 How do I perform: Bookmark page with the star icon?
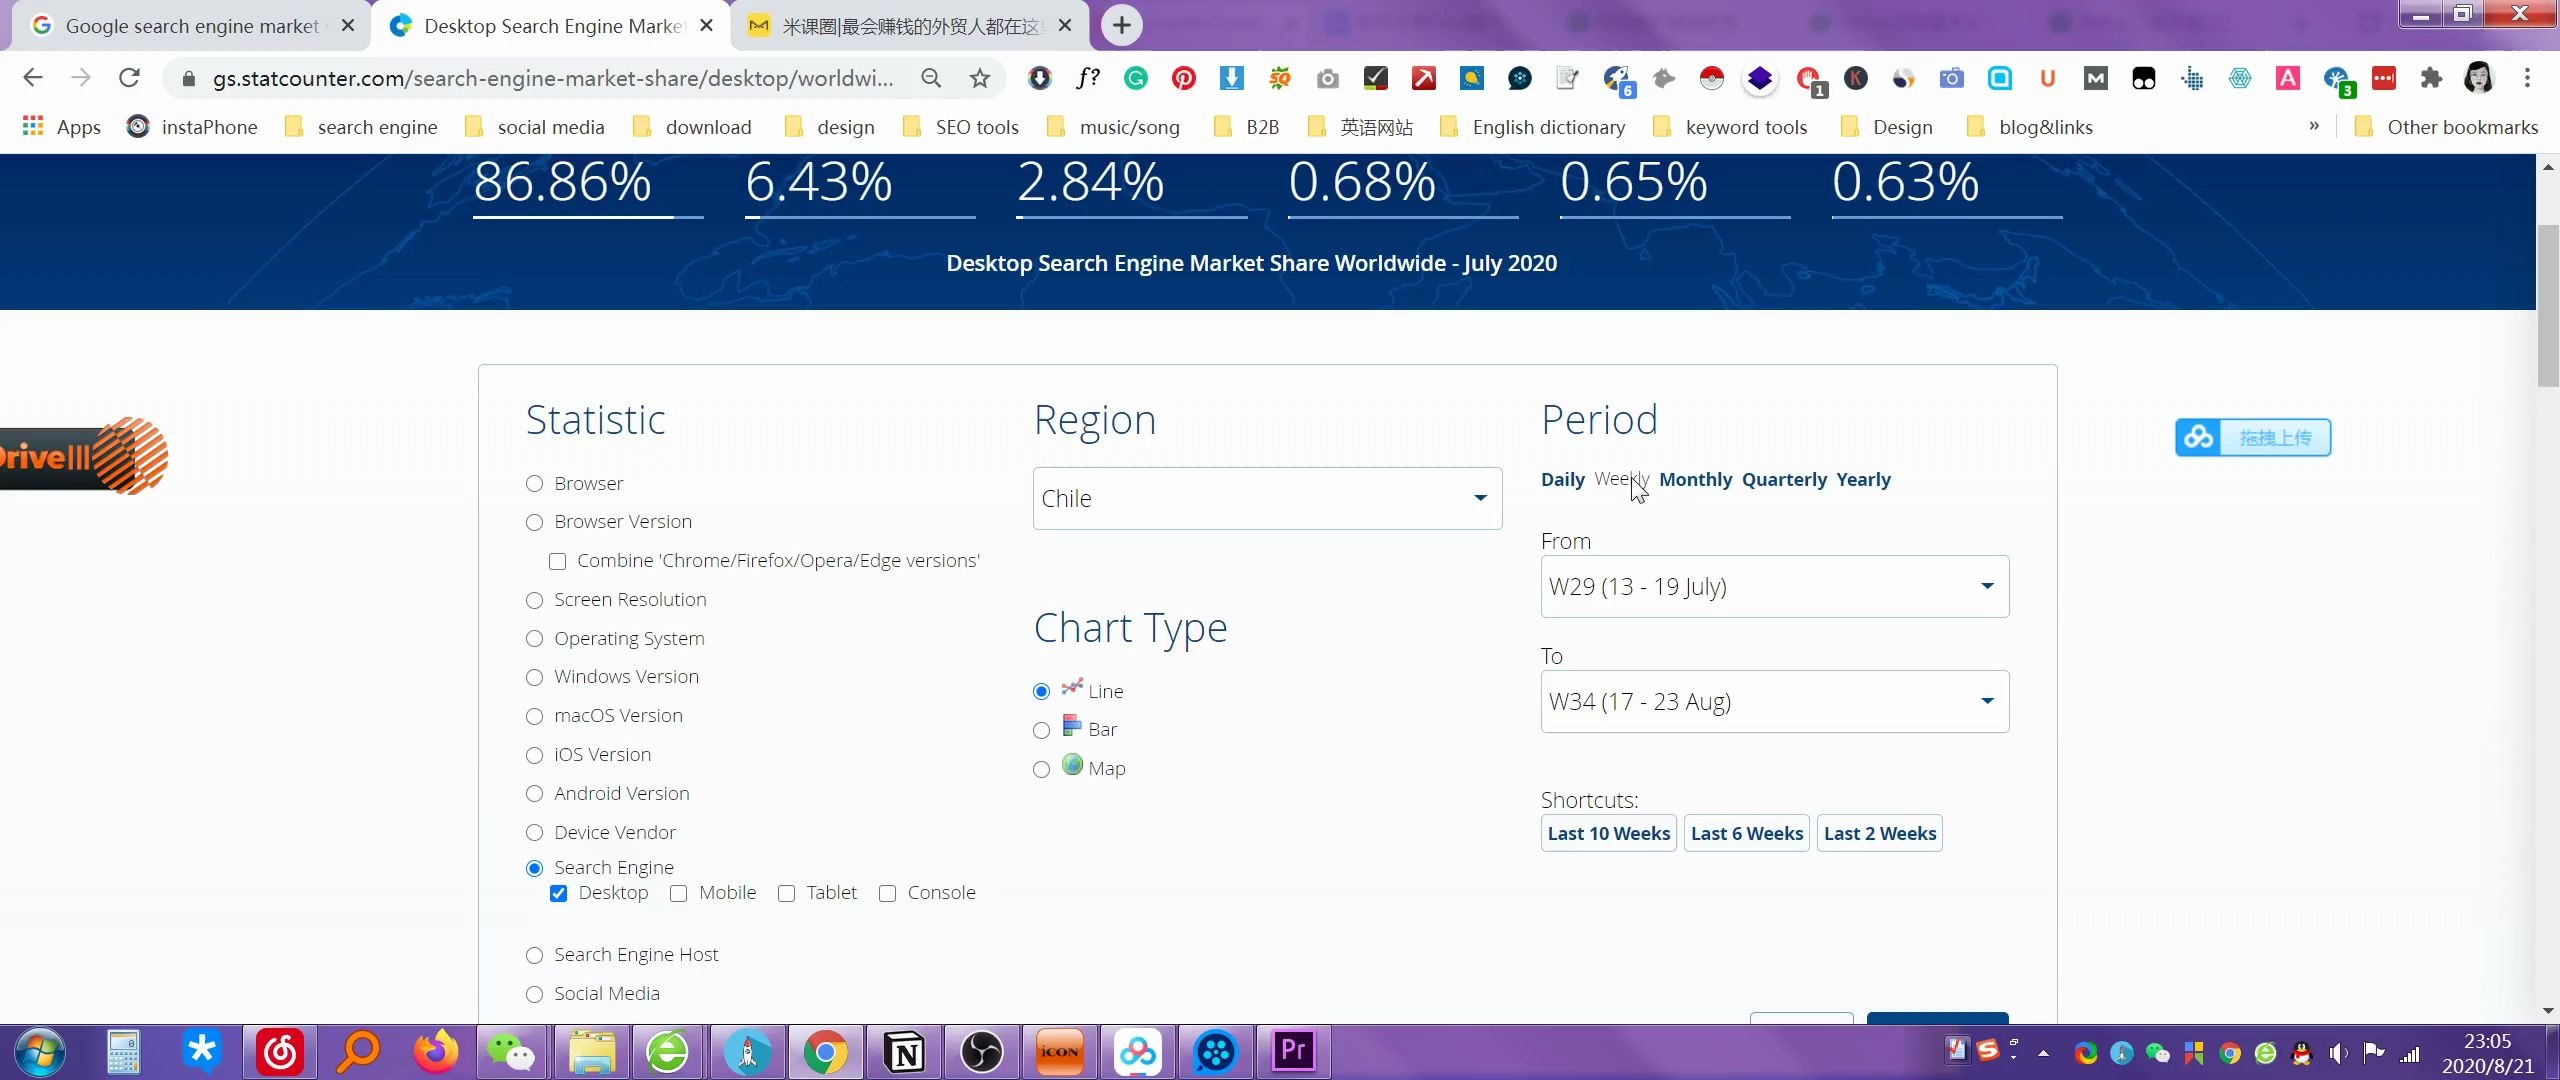pyautogui.click(x=980, y=78)
